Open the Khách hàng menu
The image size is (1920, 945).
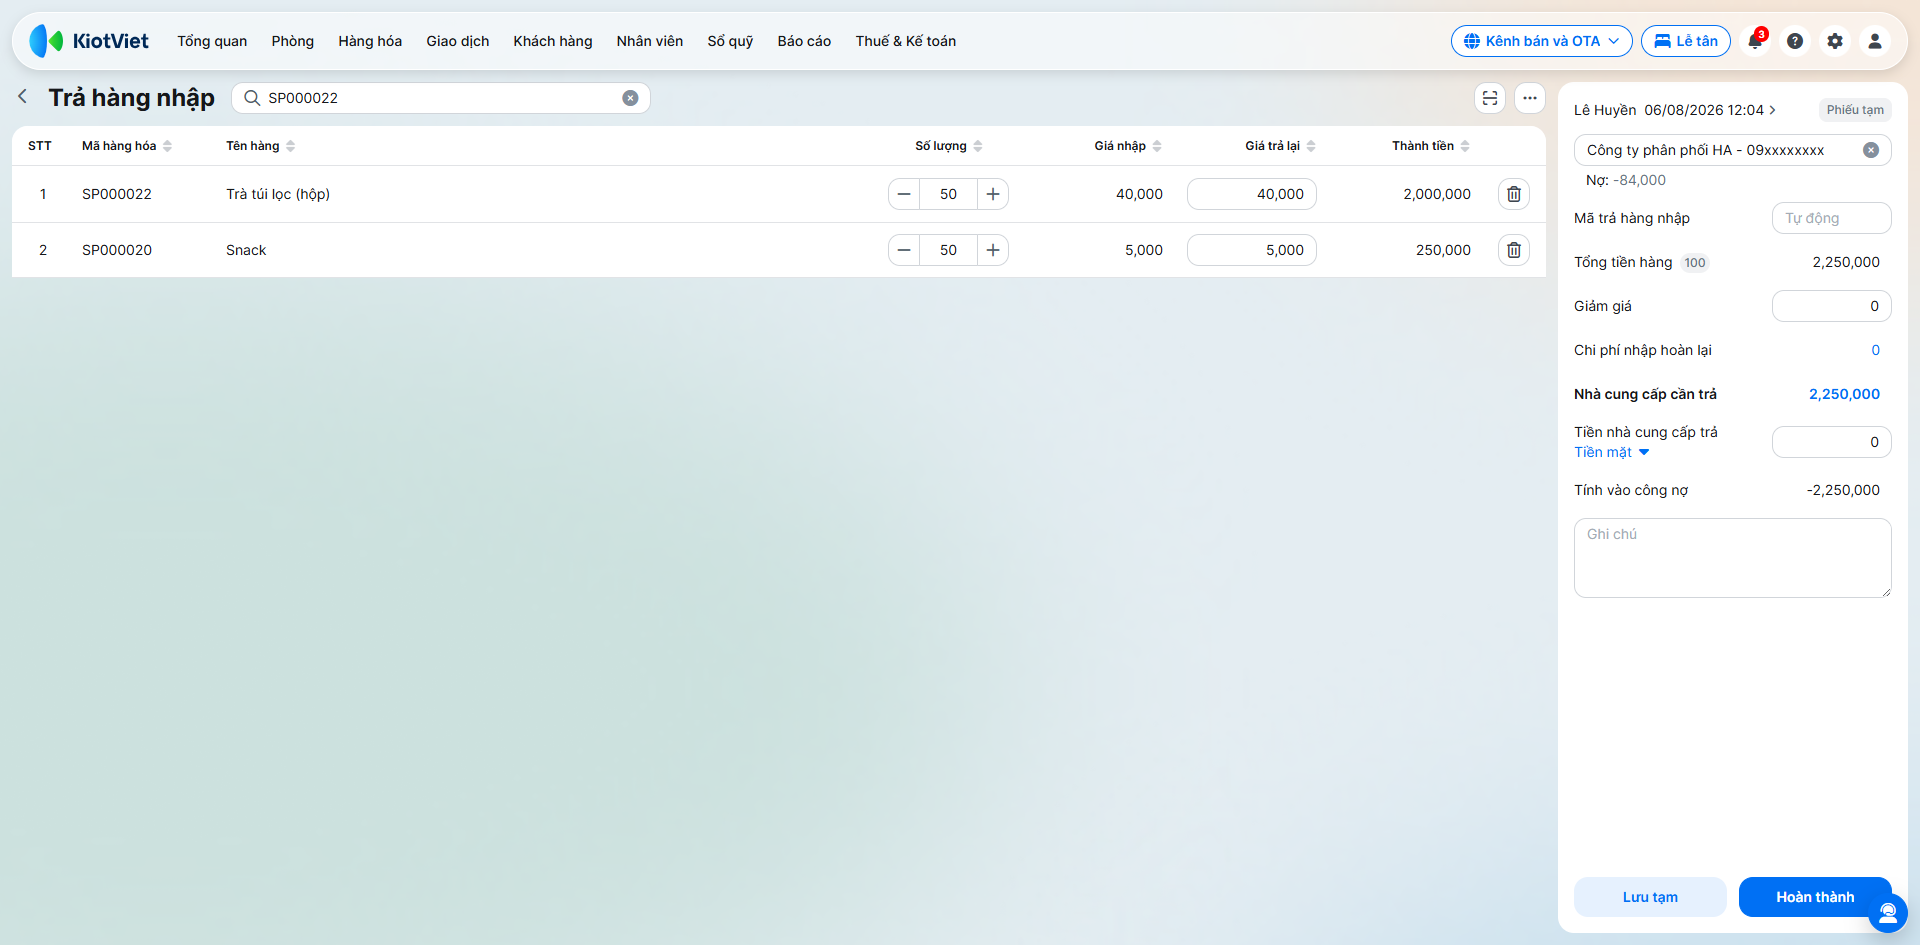[x=553, y=41]
